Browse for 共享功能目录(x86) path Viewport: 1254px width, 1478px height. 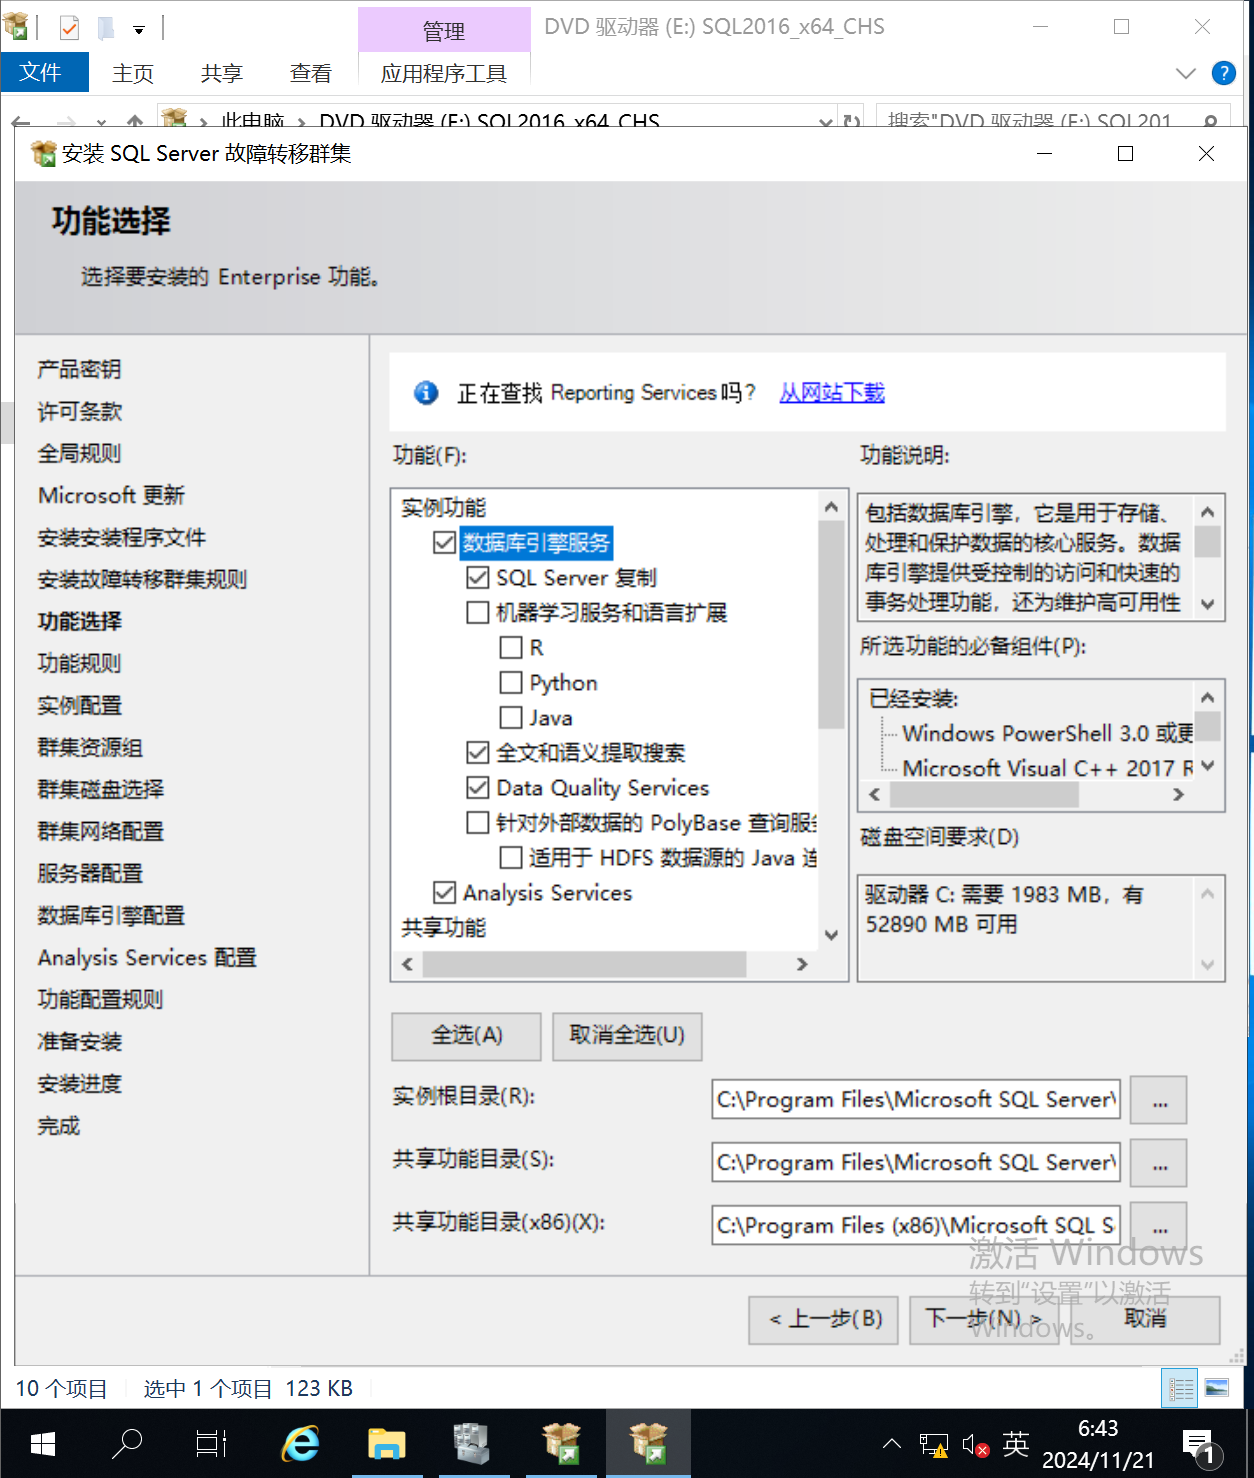pos(1159,1226)
